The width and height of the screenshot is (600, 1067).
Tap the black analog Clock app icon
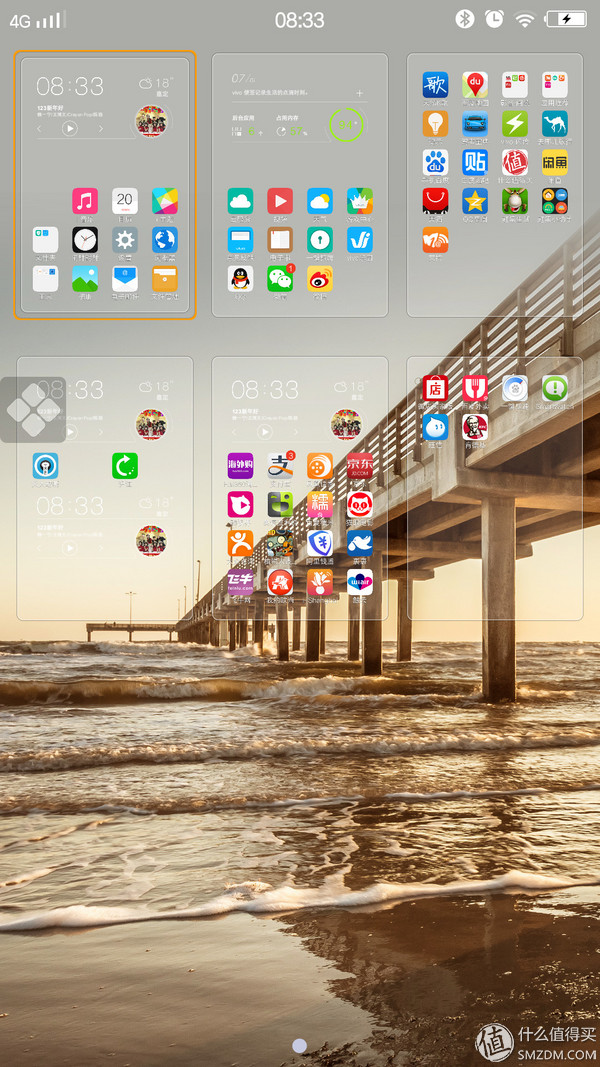[x=85, y=240]
